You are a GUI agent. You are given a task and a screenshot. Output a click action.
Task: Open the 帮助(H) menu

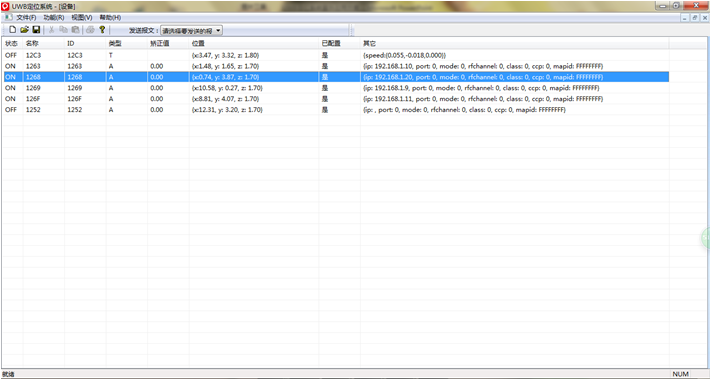click(110, 17)
